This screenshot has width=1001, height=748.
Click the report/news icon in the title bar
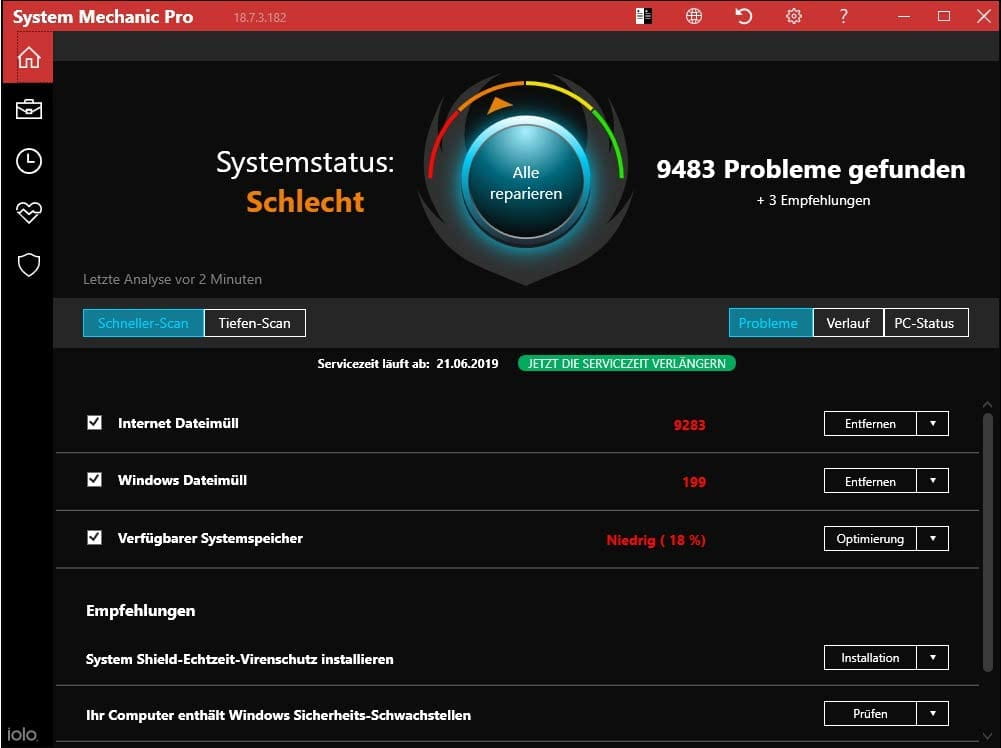click(x=644, y=16)
